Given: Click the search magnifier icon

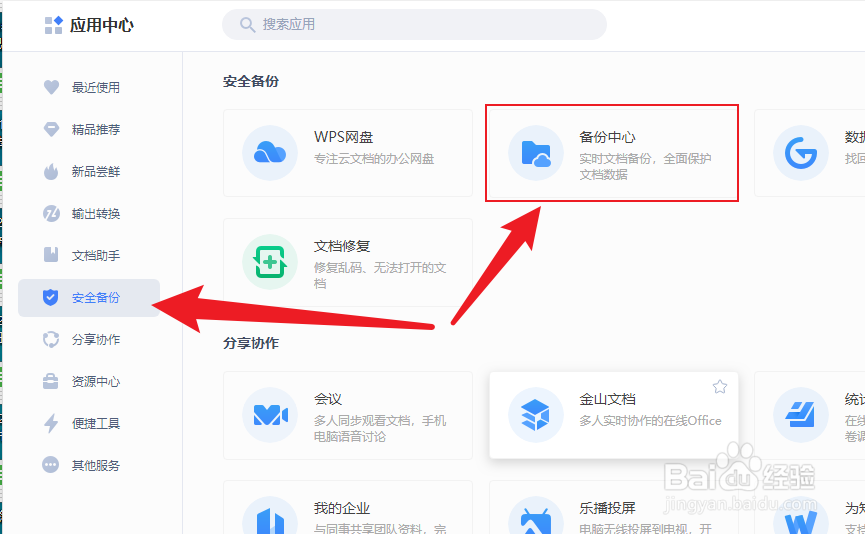Looking at the screenshot, I should (247, 25).
